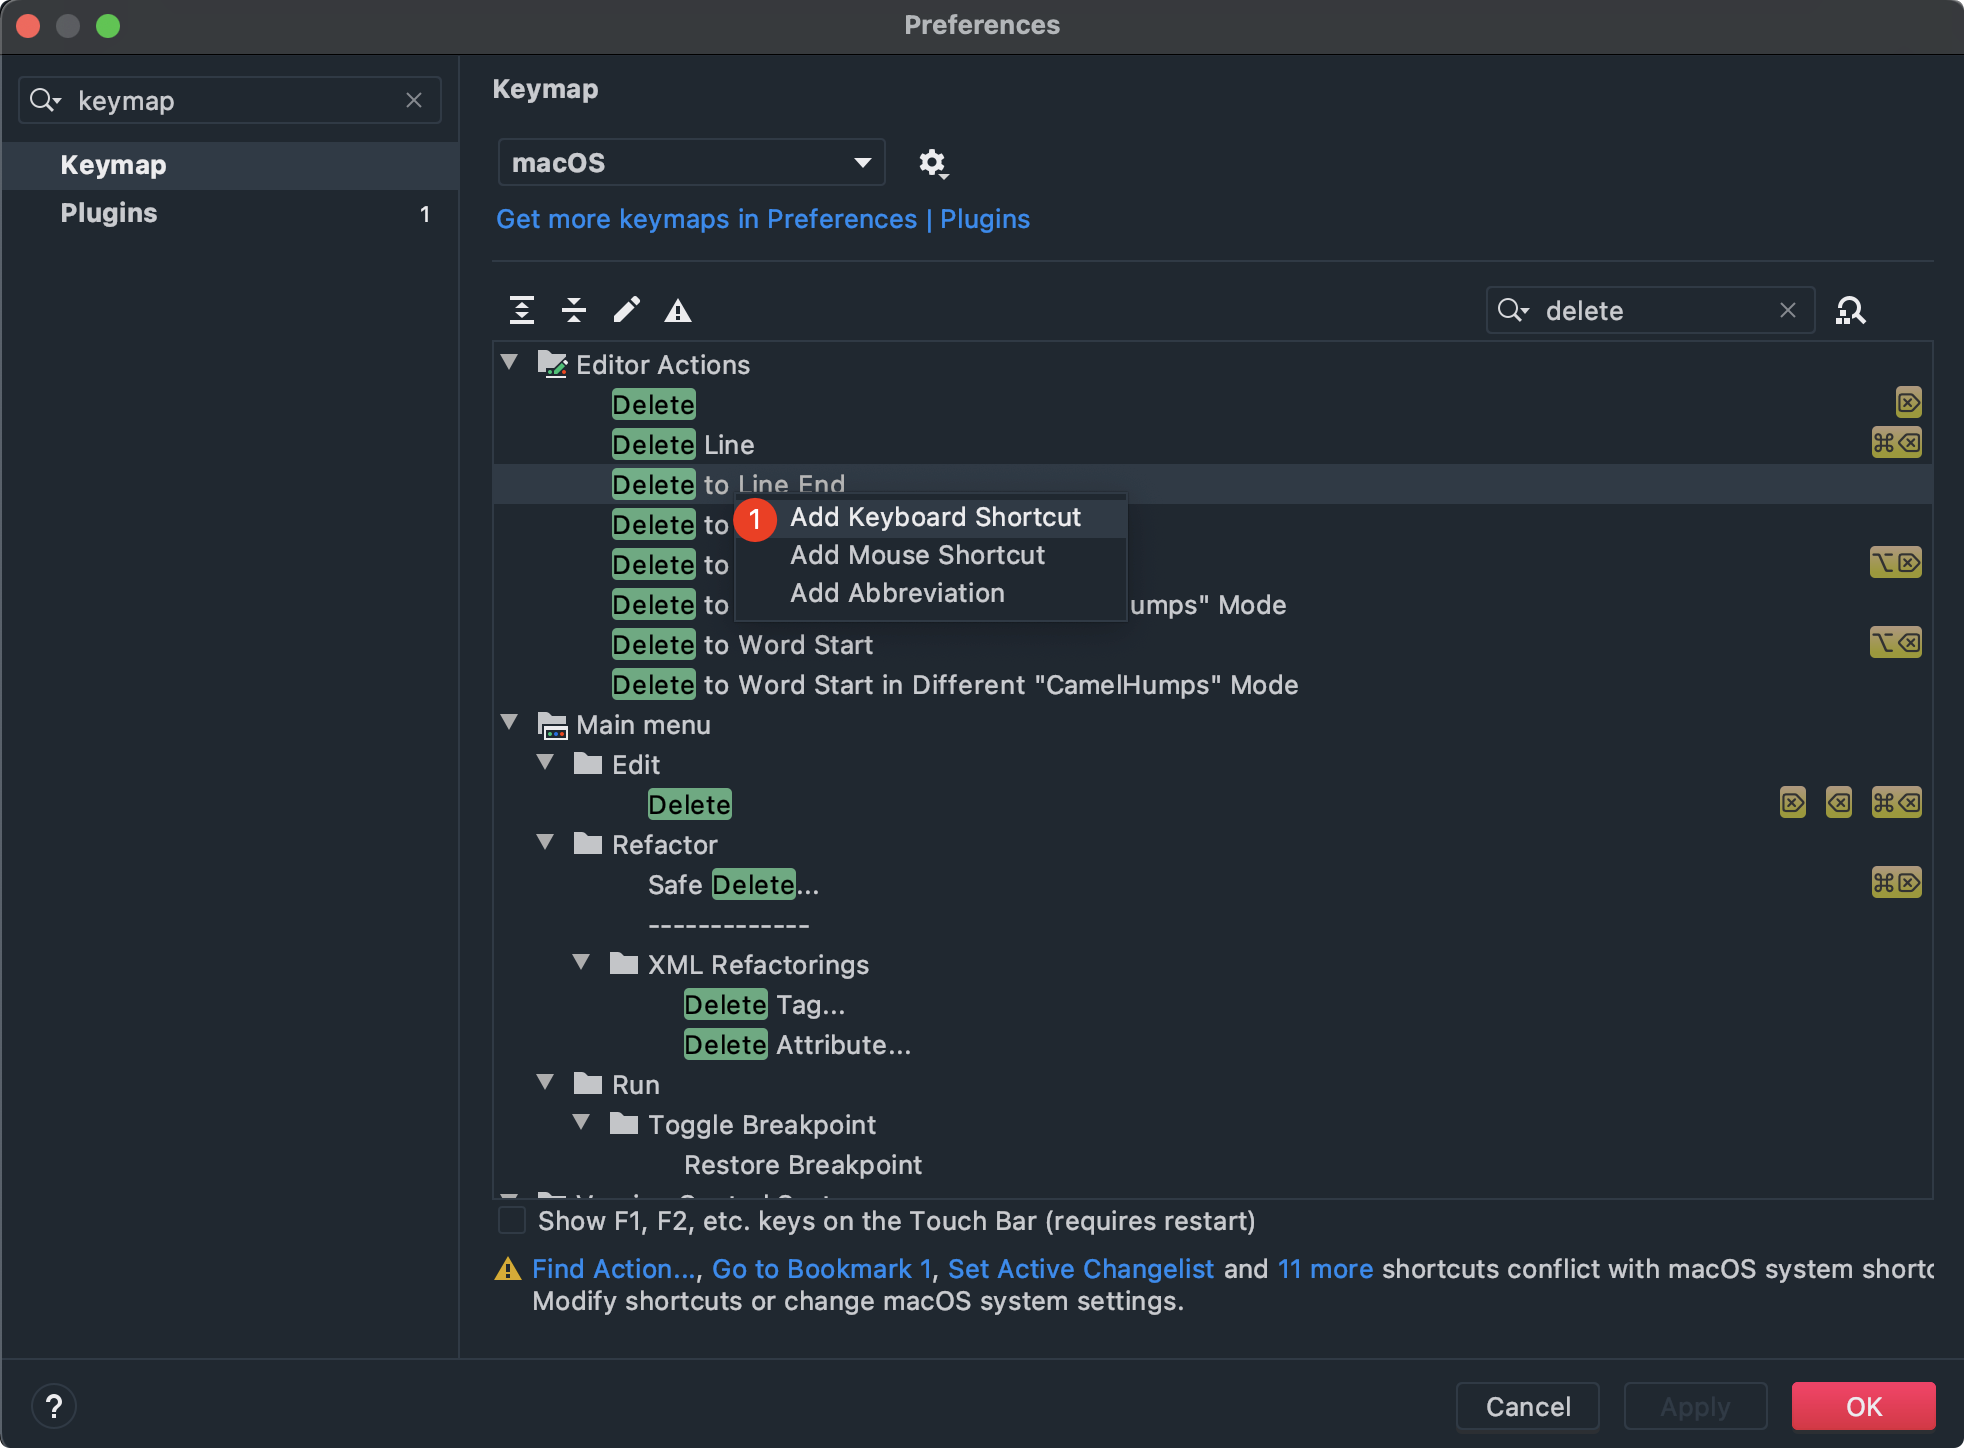Choose Add Keyboard Shortcut
1964x1448 pixels.
point(931,517)
